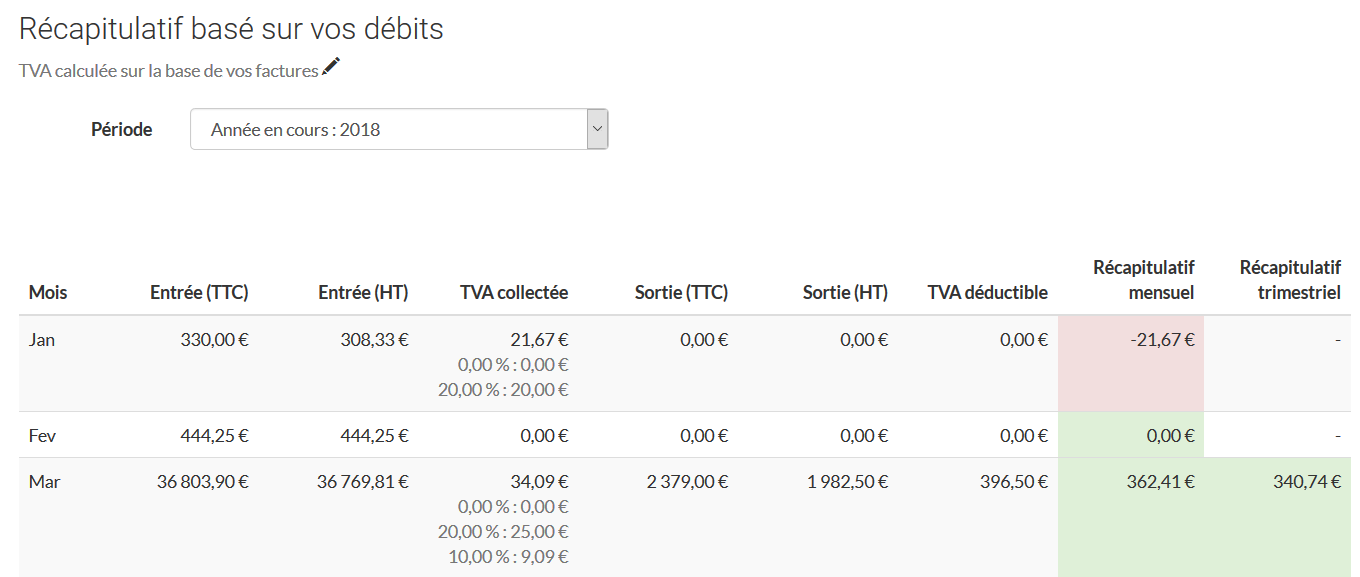Click the green 362,41 € monthly summary cell
Viewport: 1360px width, 577px height.
1131,517
